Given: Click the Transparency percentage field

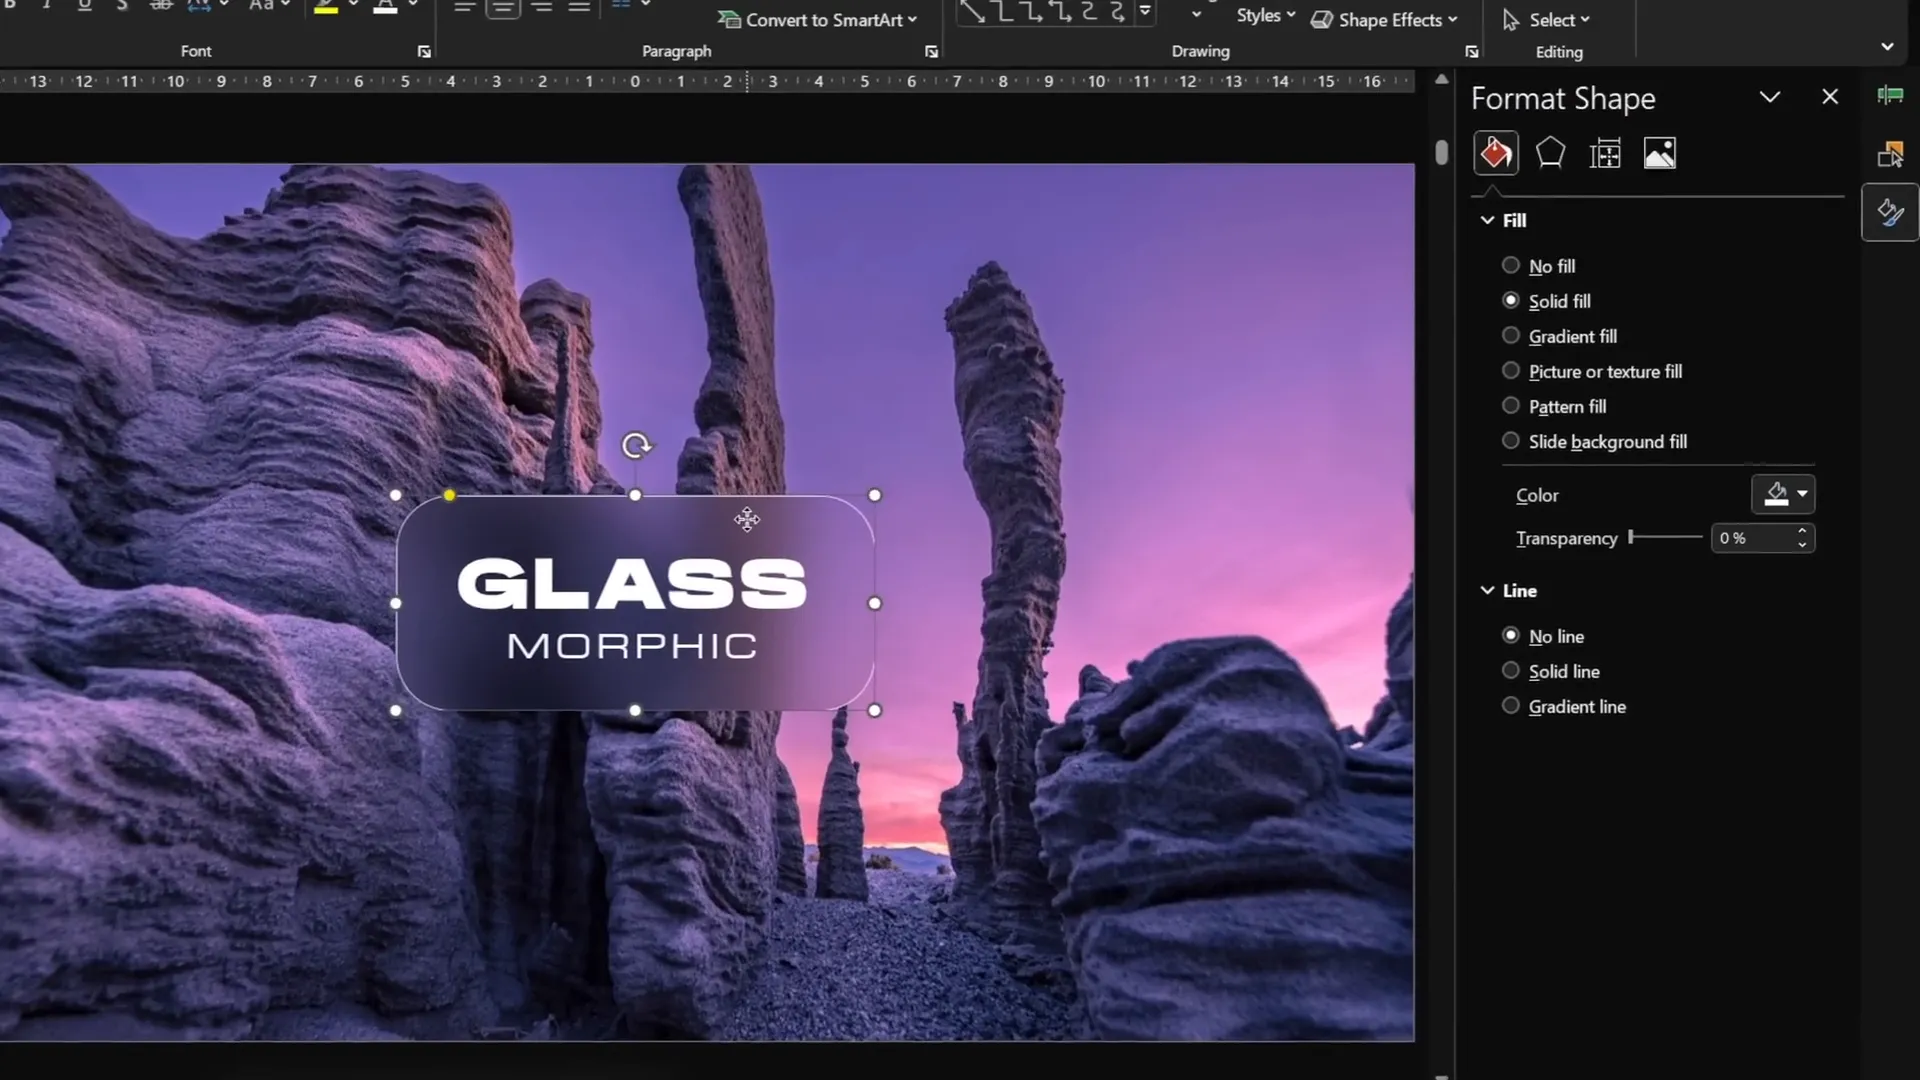Looking at the screenshot, I should [x=1753, y=538].
